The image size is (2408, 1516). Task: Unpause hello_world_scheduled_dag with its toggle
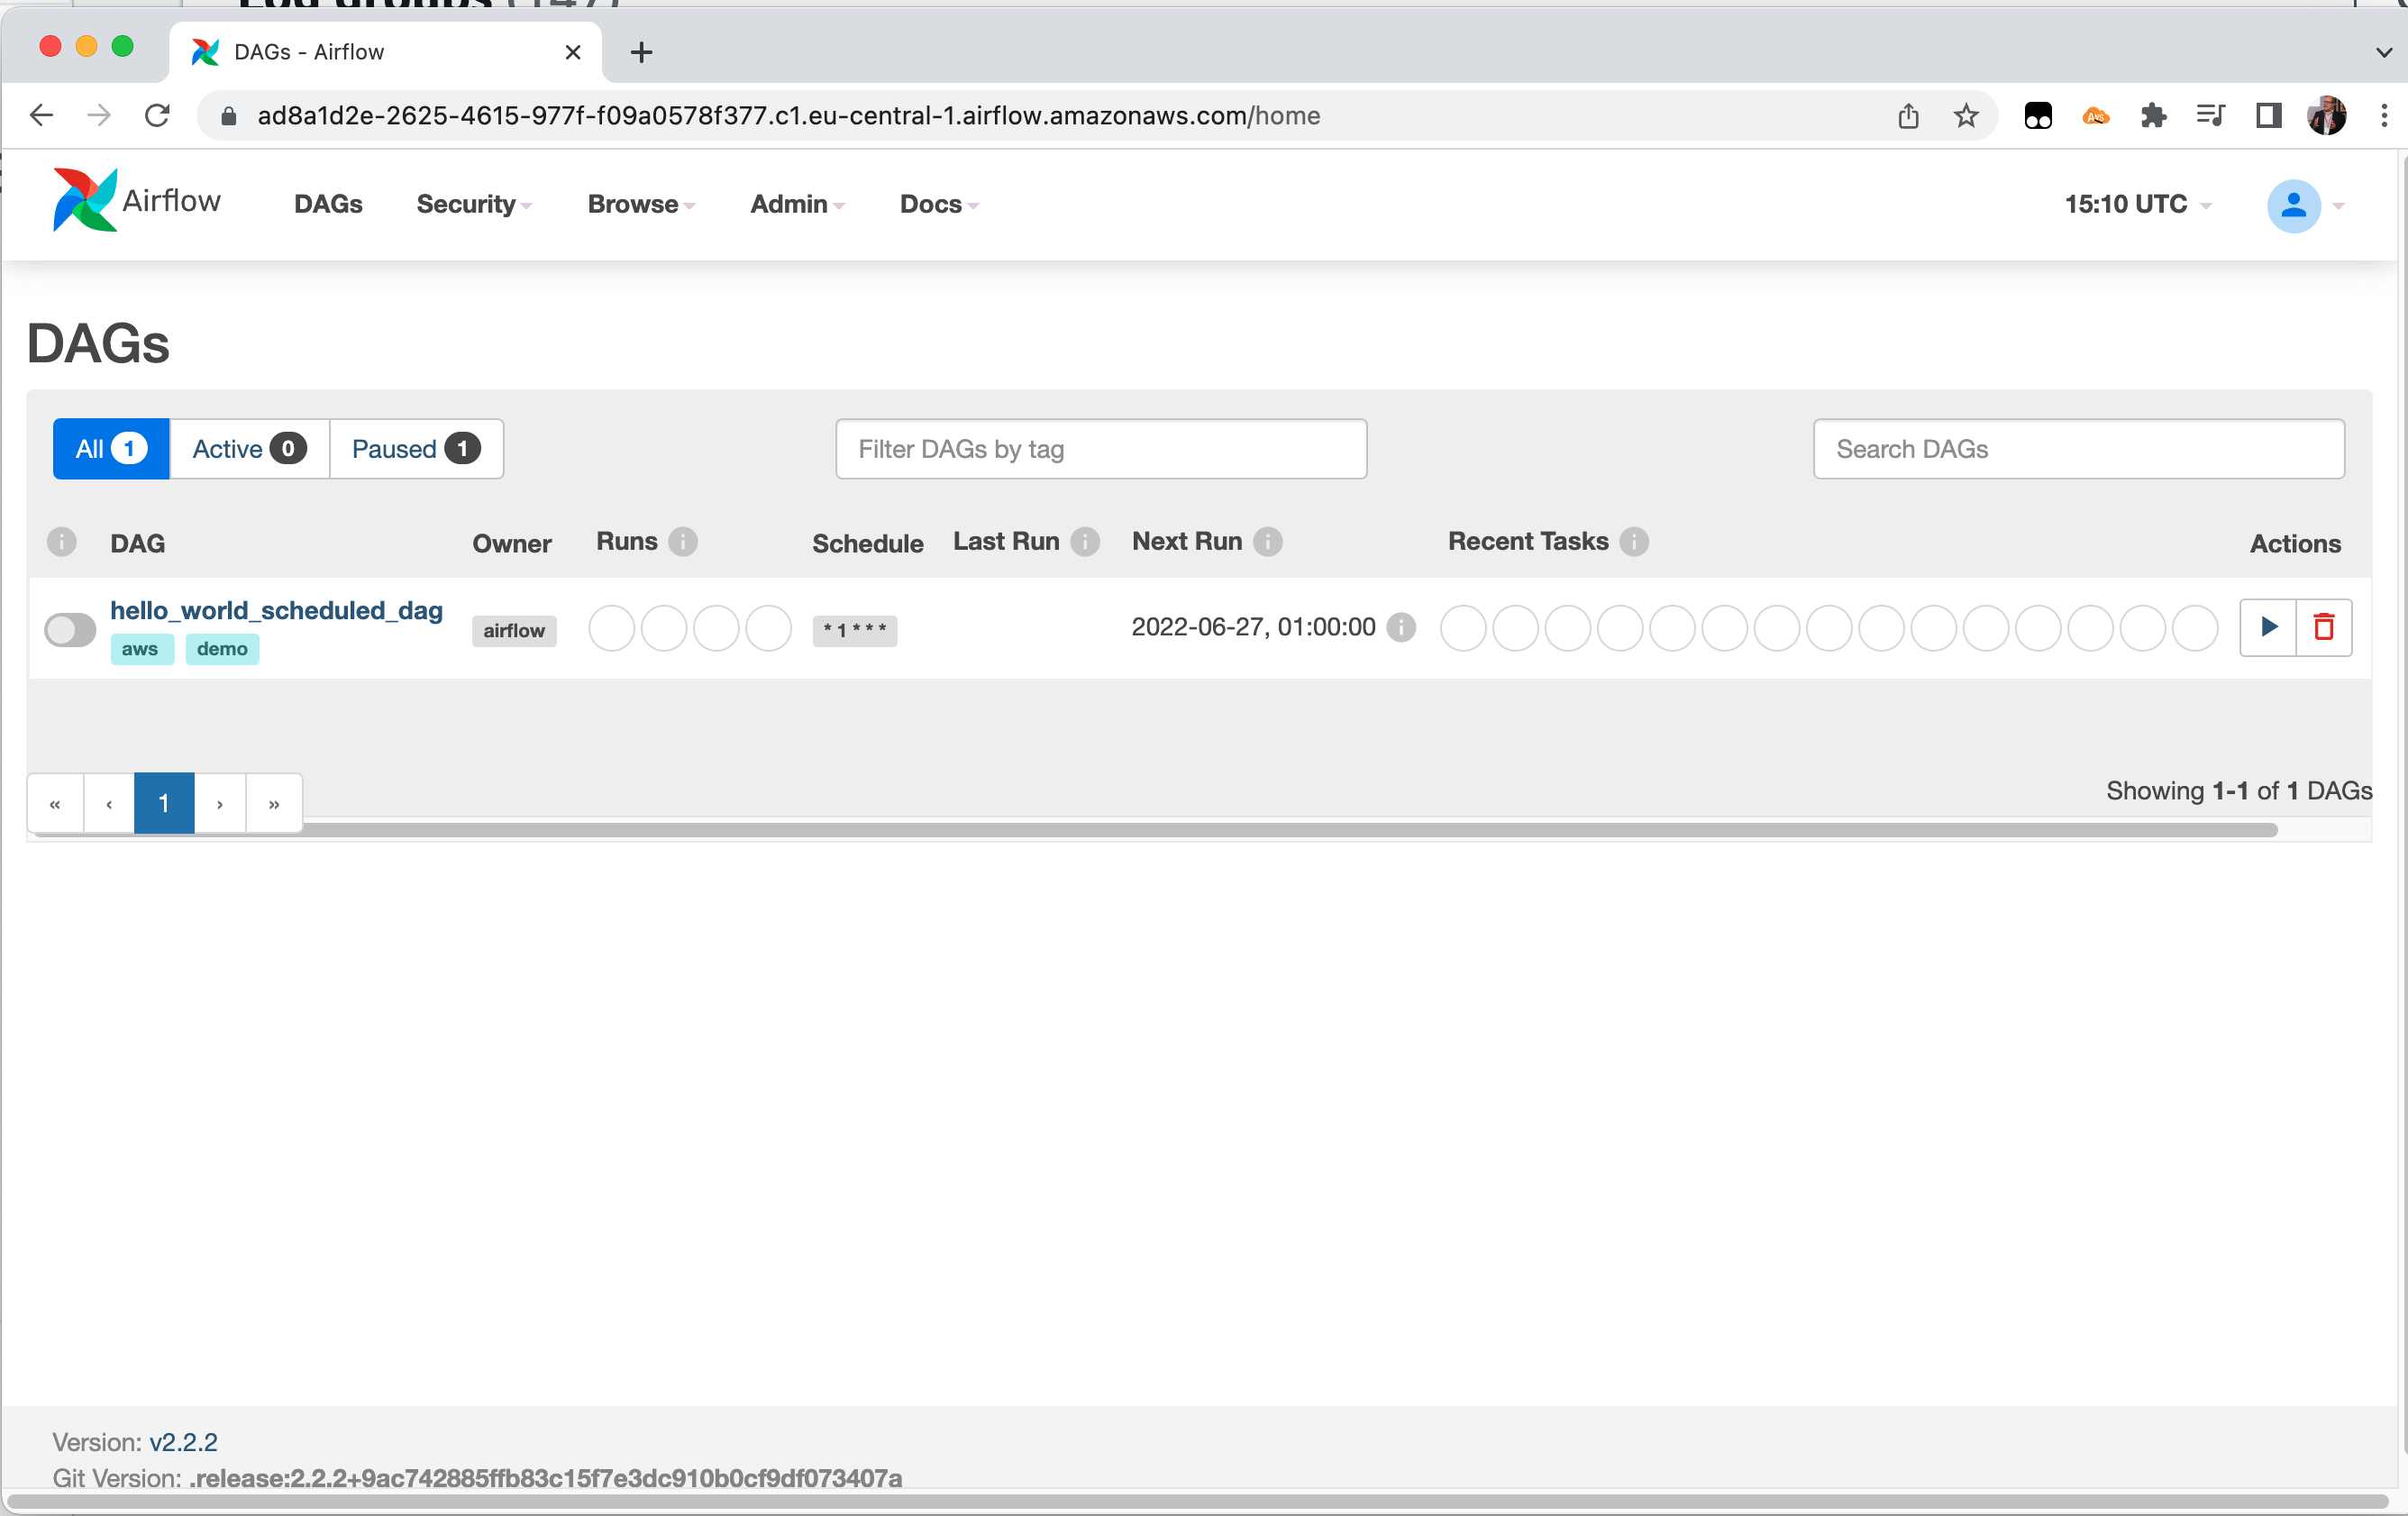click(x=70, y=629)
